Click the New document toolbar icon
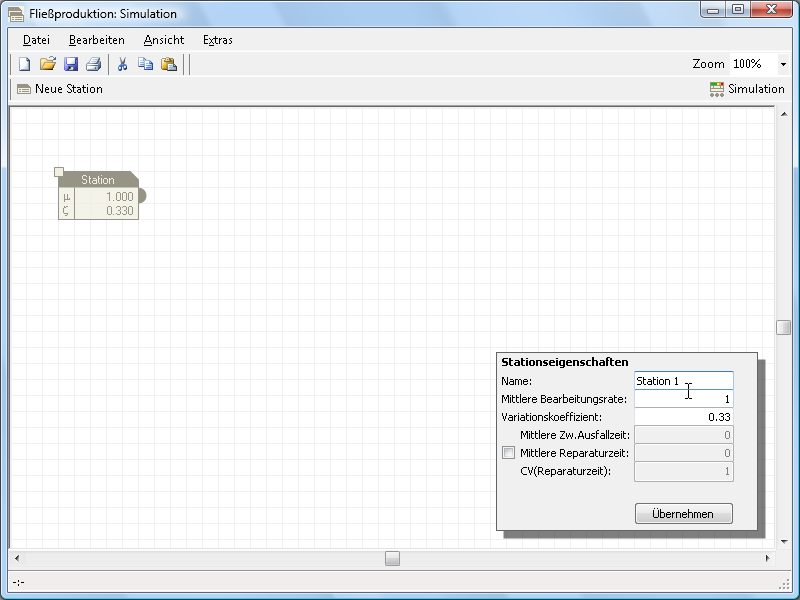The image size is (800, 600). coord(25,64)
